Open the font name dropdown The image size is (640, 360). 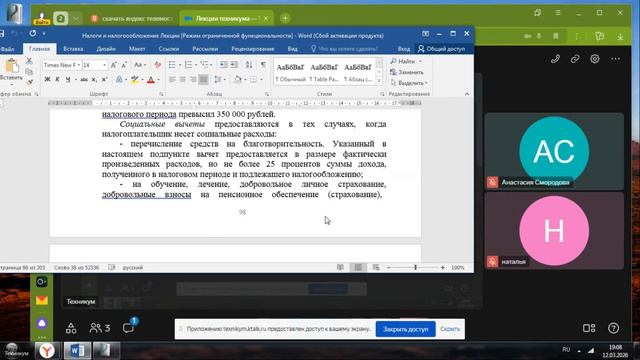78,65
